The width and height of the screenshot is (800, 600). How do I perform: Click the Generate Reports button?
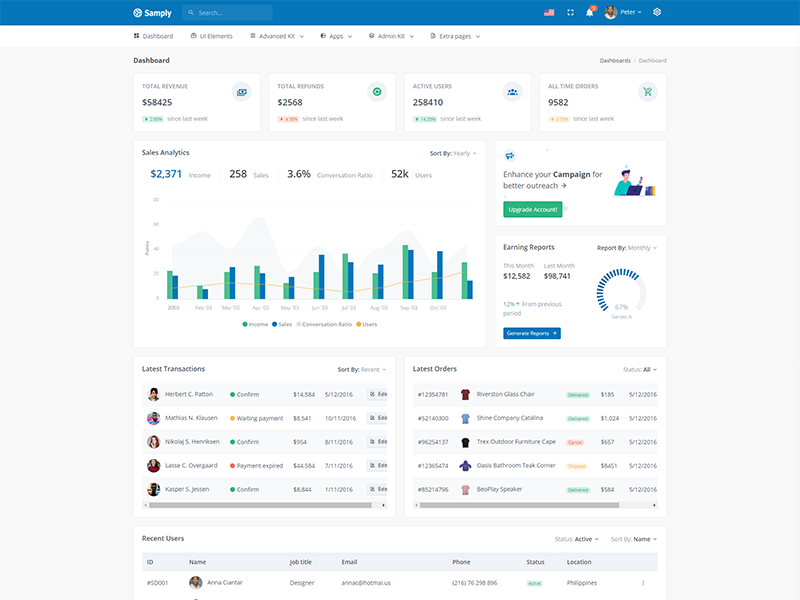click(532, 333)
